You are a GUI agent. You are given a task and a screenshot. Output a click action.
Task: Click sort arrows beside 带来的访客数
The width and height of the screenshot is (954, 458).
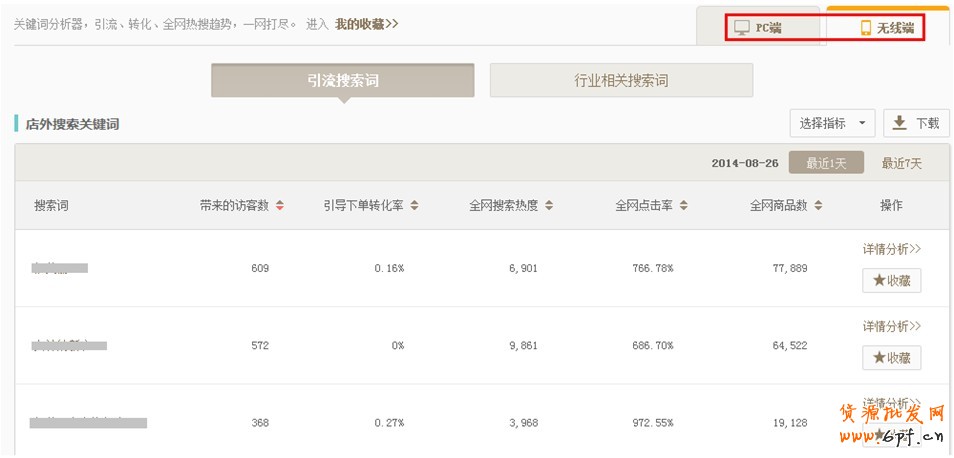[x=280, y=206]
